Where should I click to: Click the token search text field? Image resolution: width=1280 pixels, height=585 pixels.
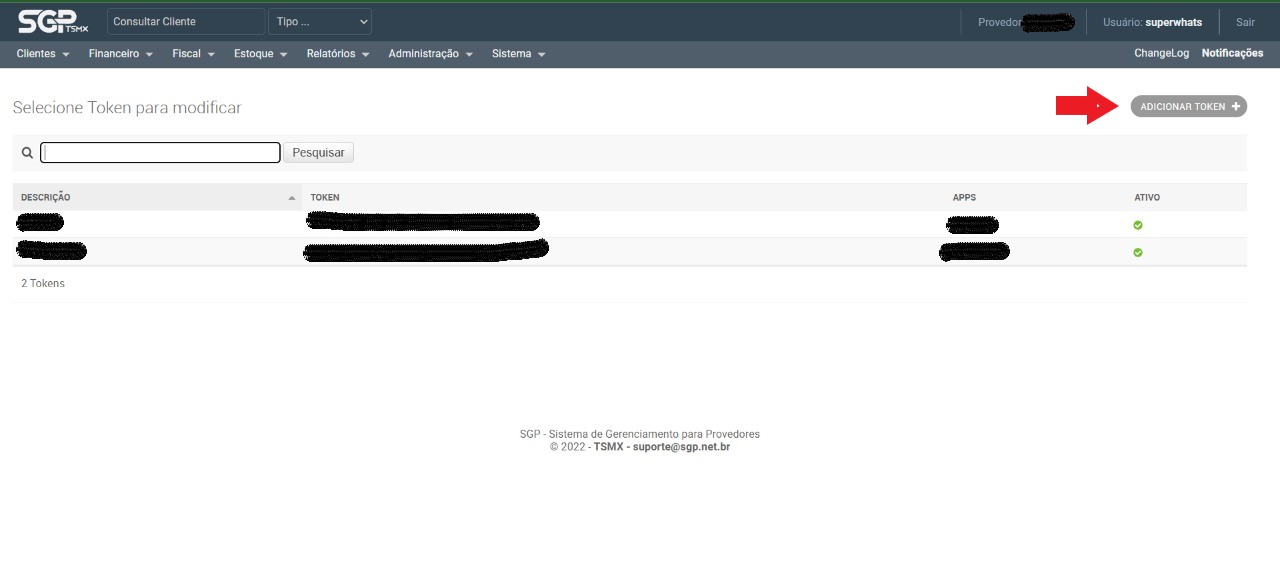pyautogui.click(x=160, y=153)
